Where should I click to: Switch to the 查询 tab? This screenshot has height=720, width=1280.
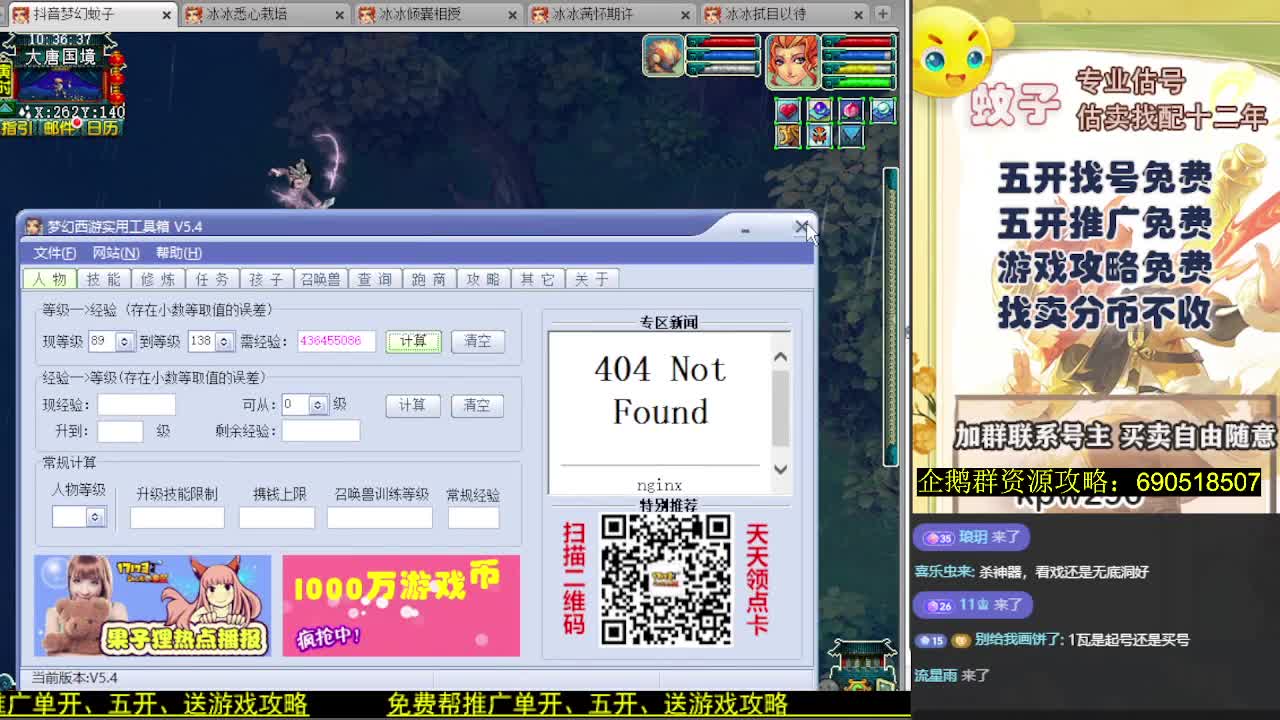374,279
